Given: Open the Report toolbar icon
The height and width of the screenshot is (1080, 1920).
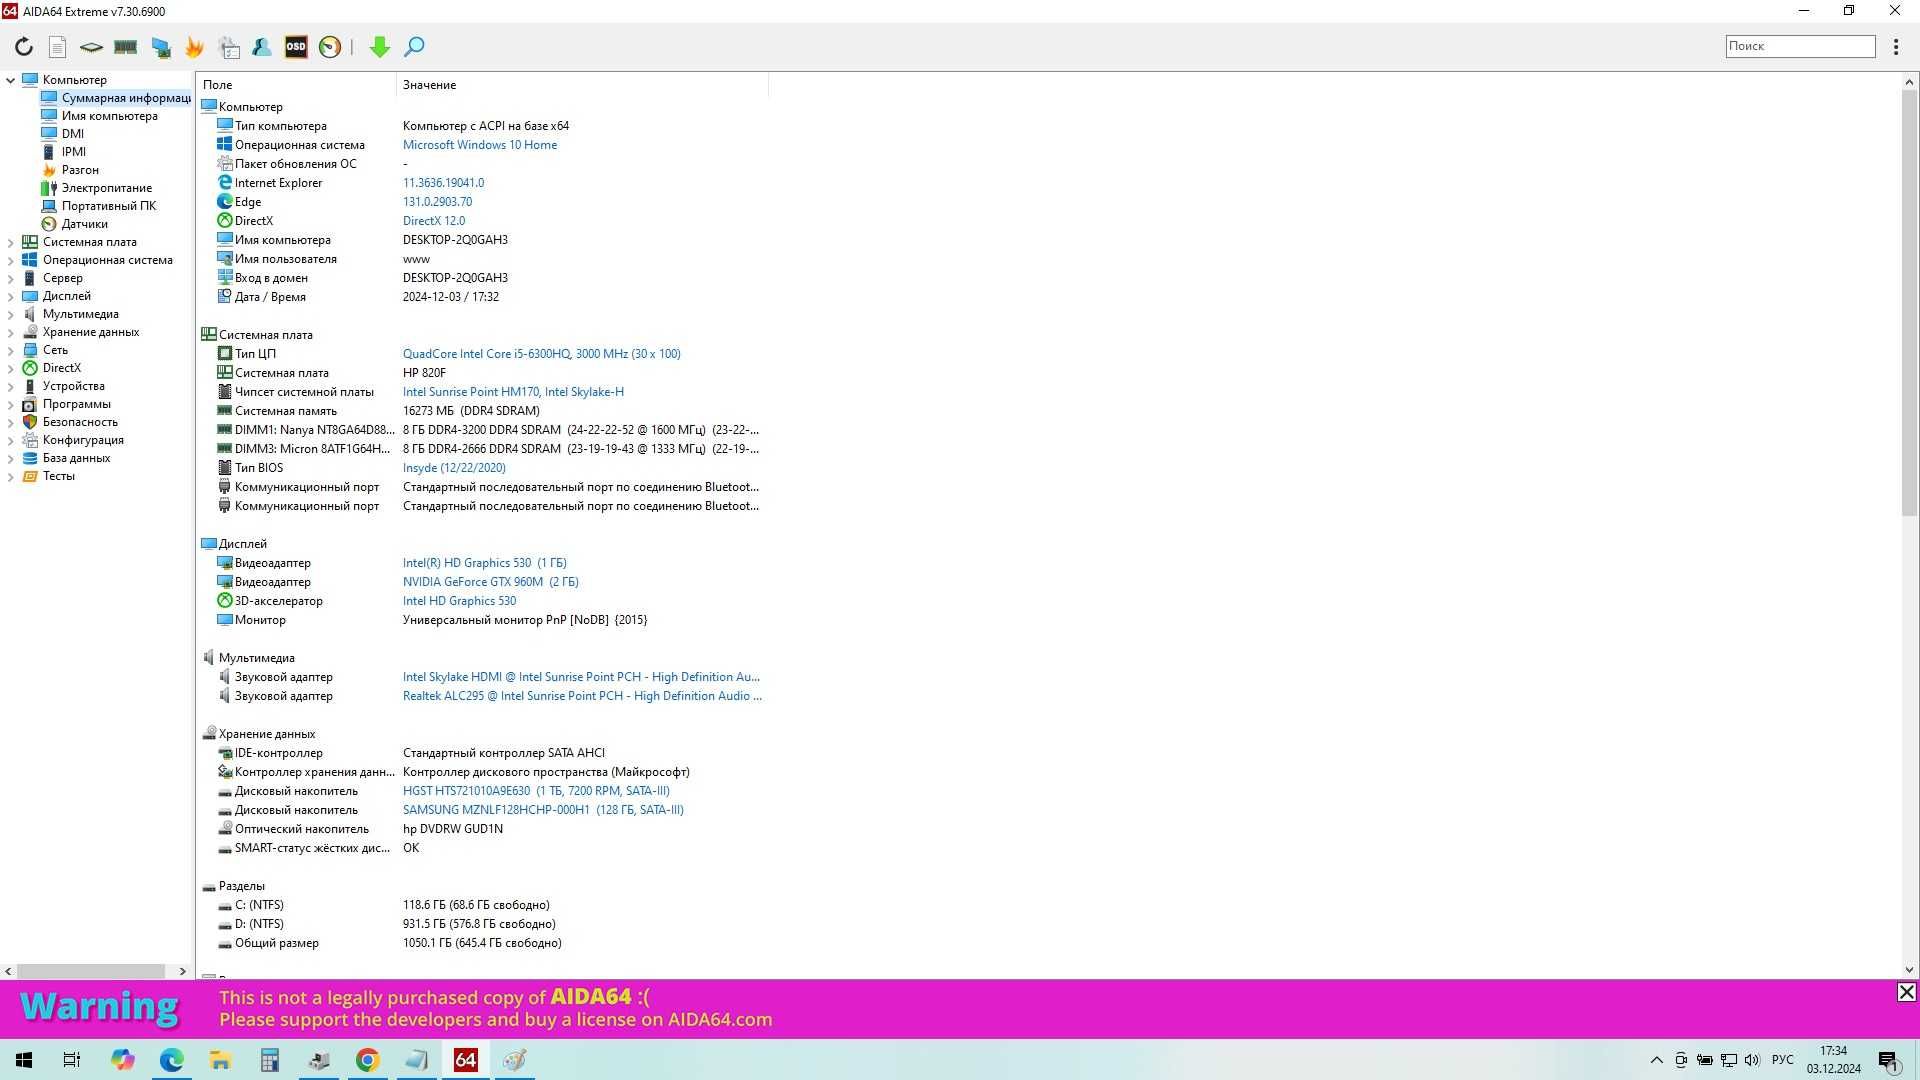Looking at the screenshot, I should pos(57,47).
